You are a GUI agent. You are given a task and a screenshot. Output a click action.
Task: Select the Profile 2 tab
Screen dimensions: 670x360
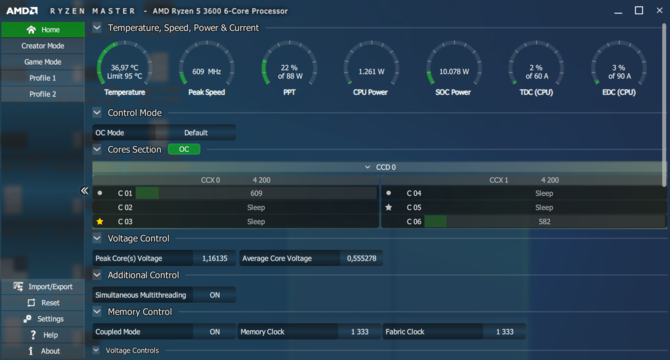pyautogui.click(x=43, y=94)
